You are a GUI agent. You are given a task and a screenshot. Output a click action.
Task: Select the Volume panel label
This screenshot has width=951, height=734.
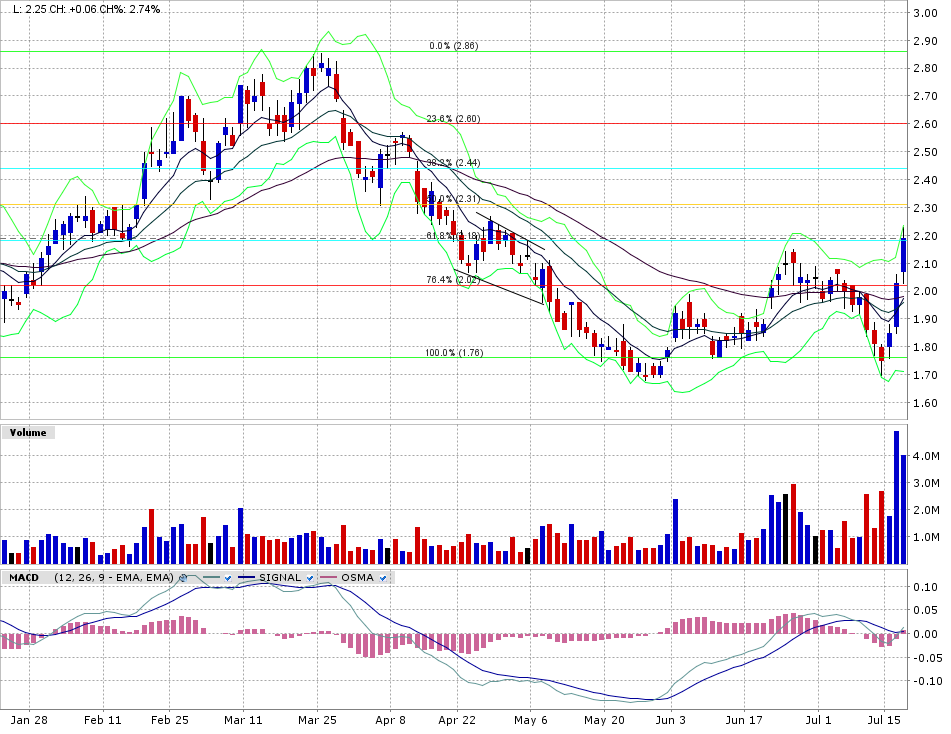click(28, 433)
